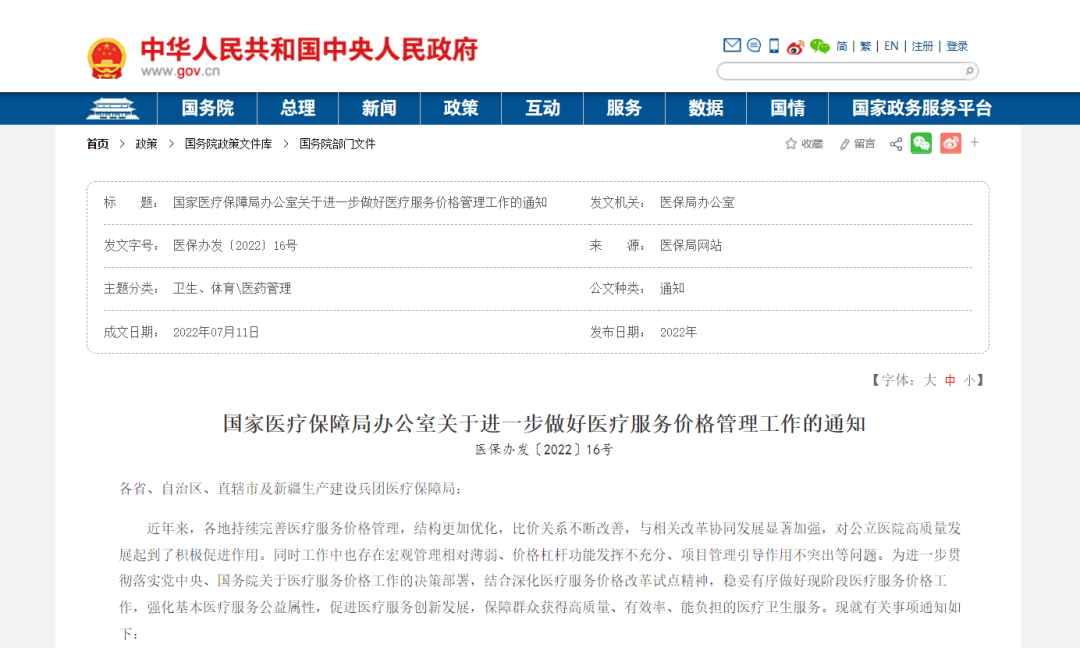Click the email envelope icon
Screen dimensions: 1080x648
click(733, 45)
